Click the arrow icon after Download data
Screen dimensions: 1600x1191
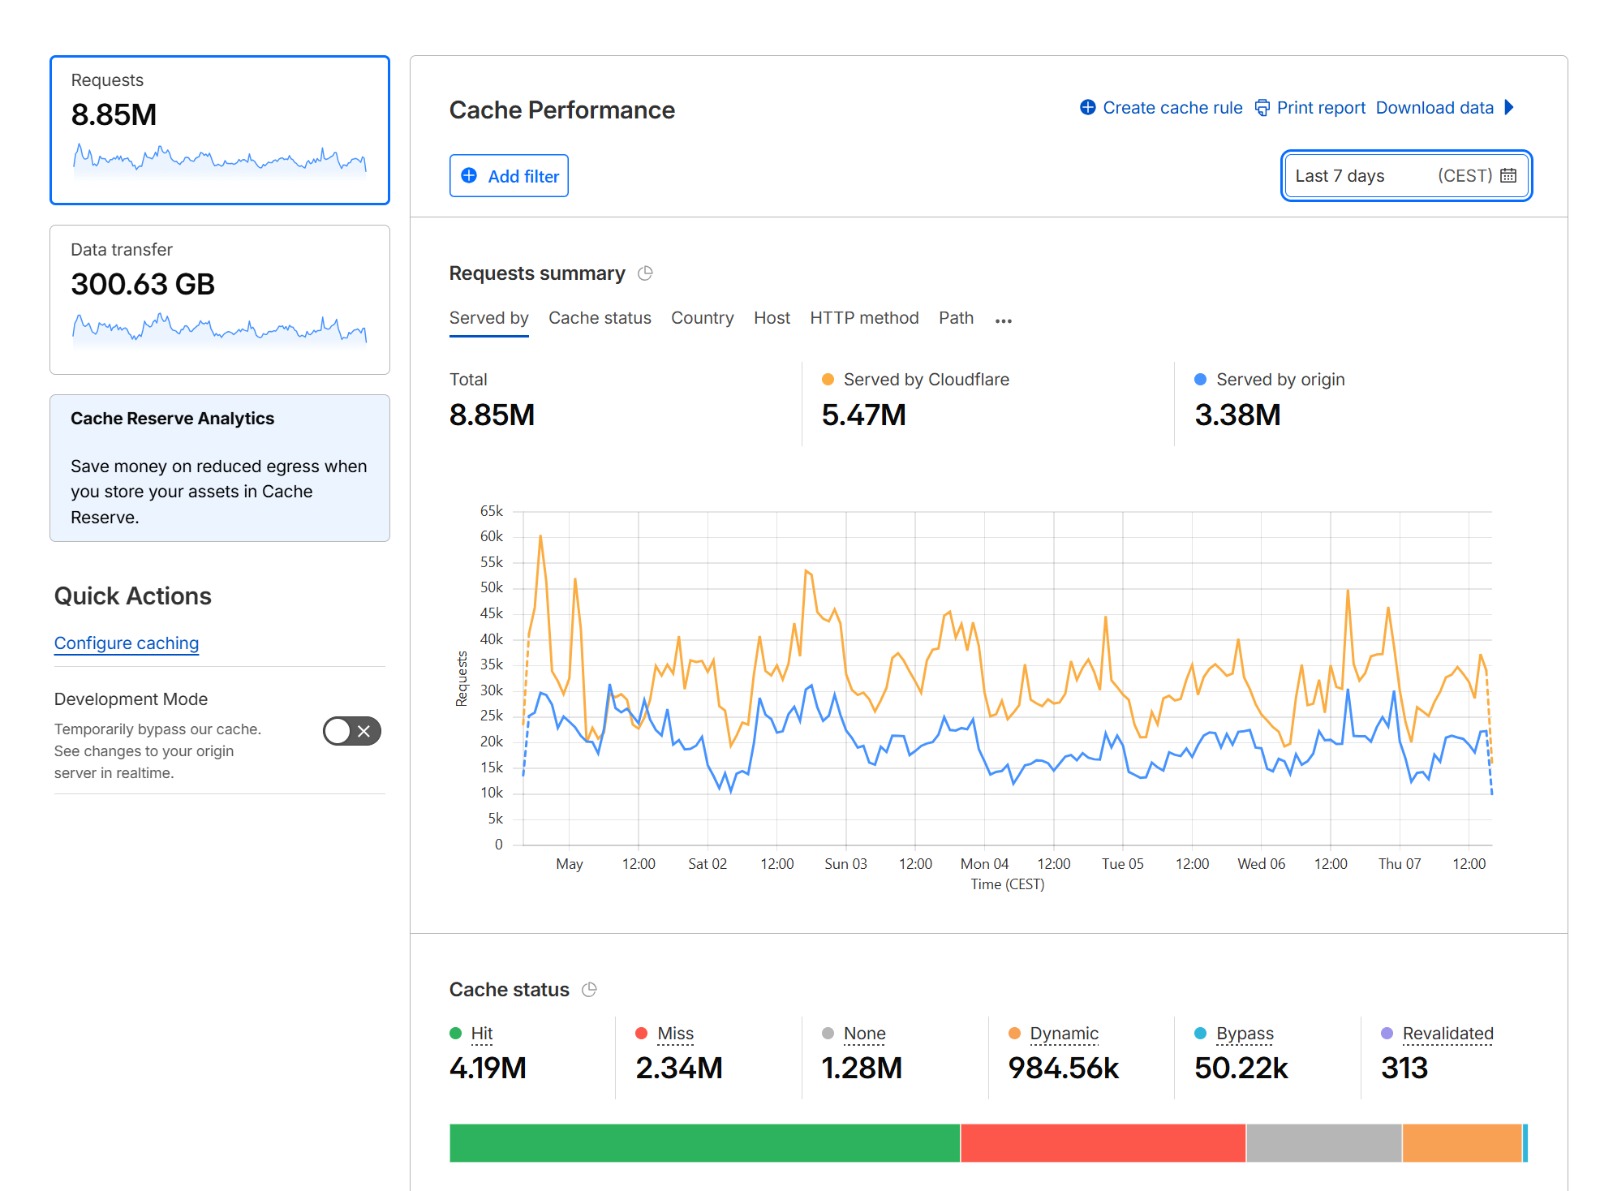point(1509,107)
